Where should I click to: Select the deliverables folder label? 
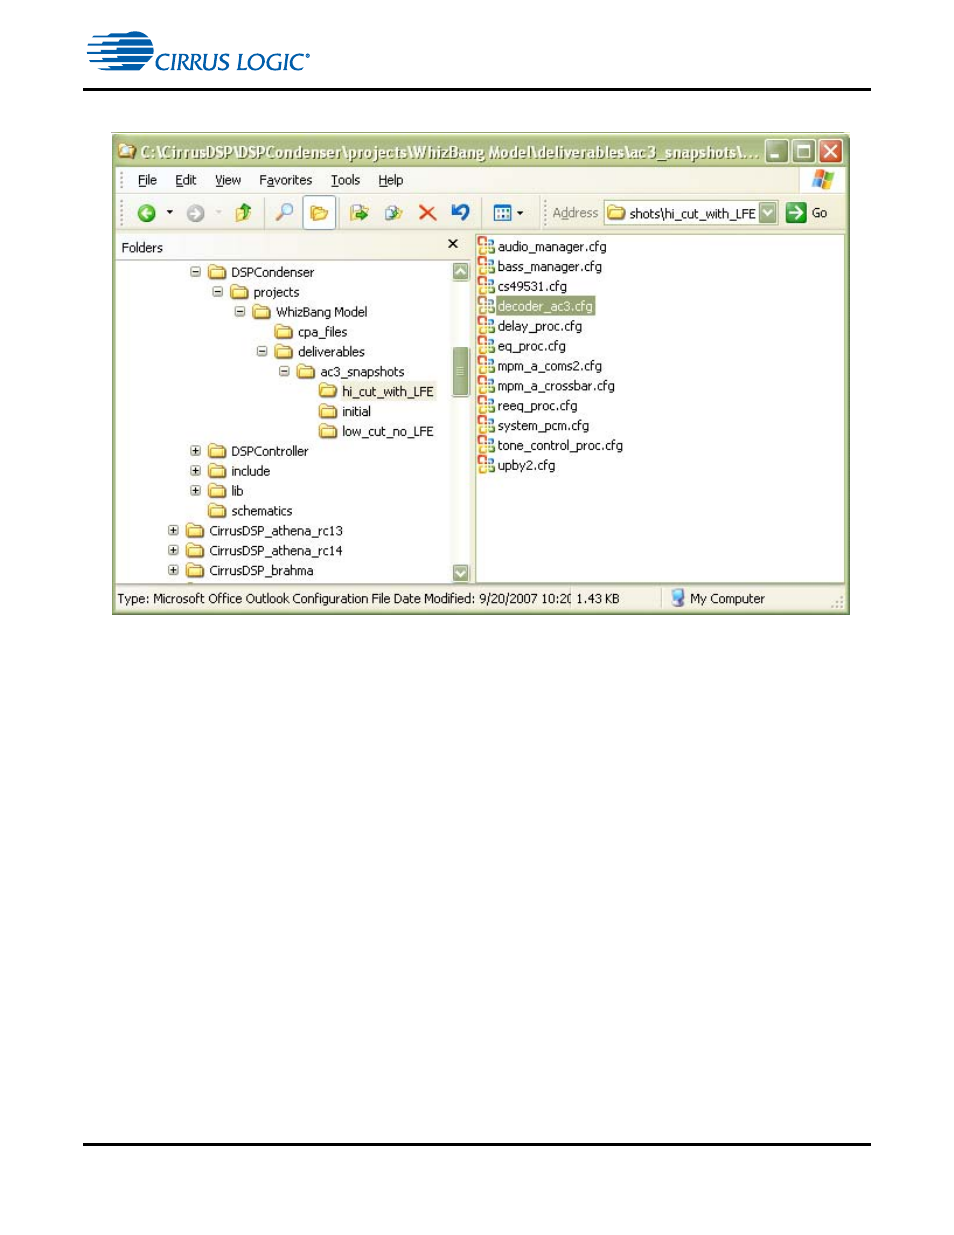[x=331, y=352]
